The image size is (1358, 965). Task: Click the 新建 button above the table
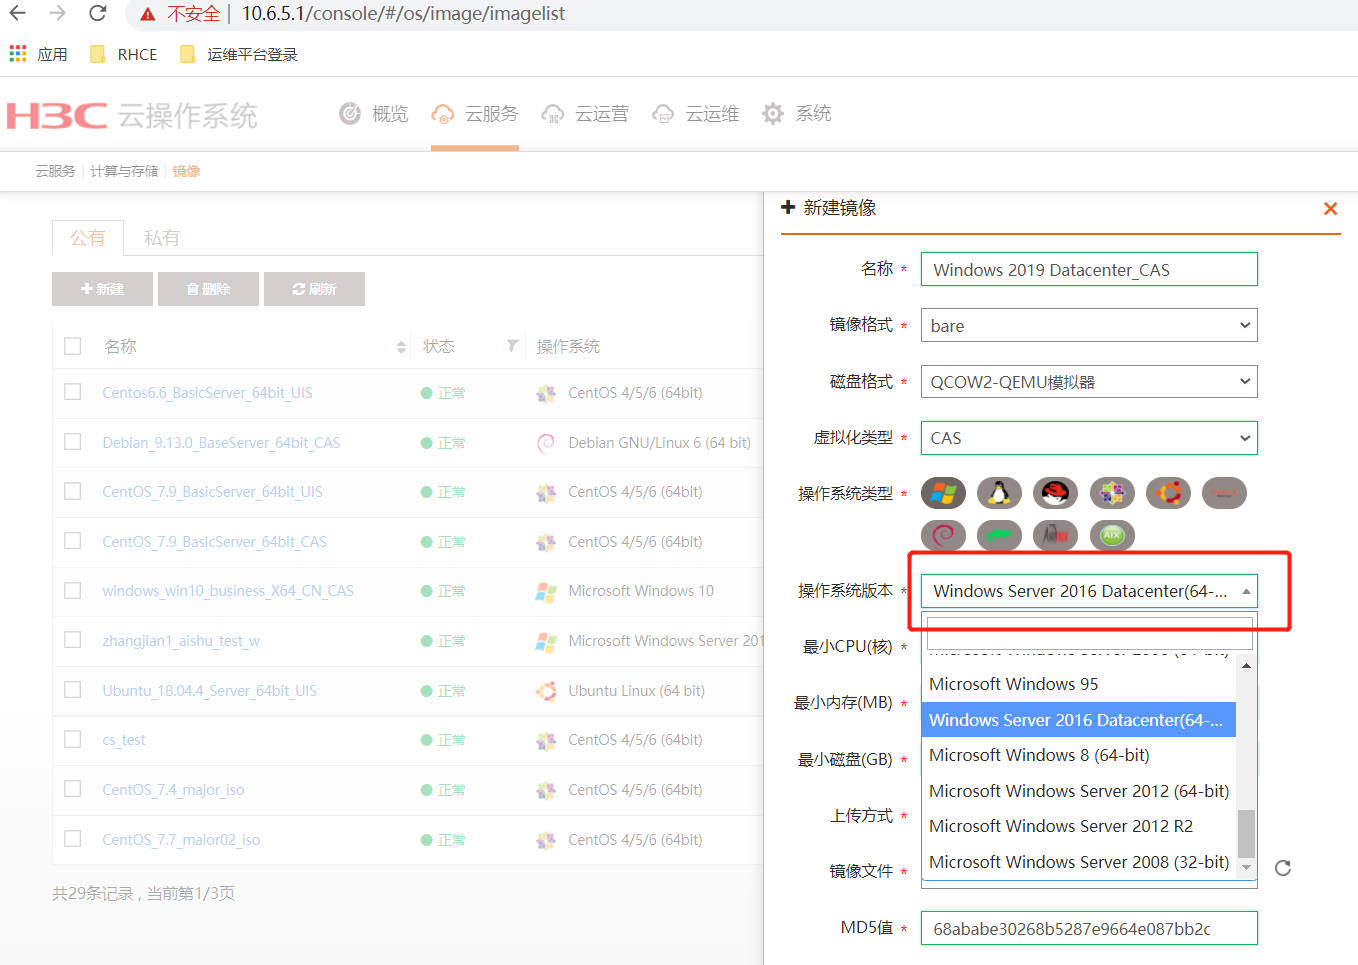coord(102,289)
